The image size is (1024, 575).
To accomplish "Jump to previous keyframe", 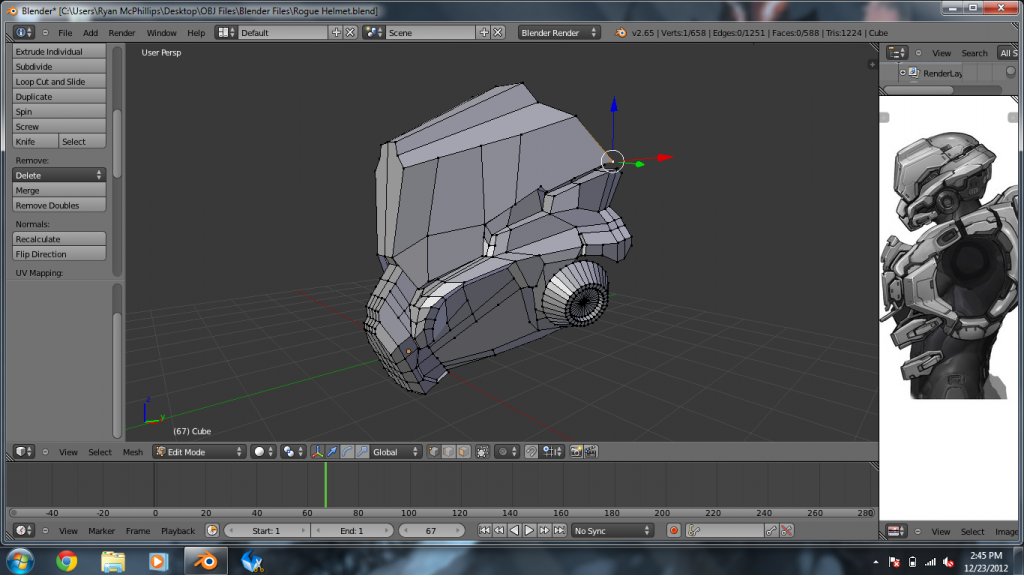I will (x=500, y=531).
